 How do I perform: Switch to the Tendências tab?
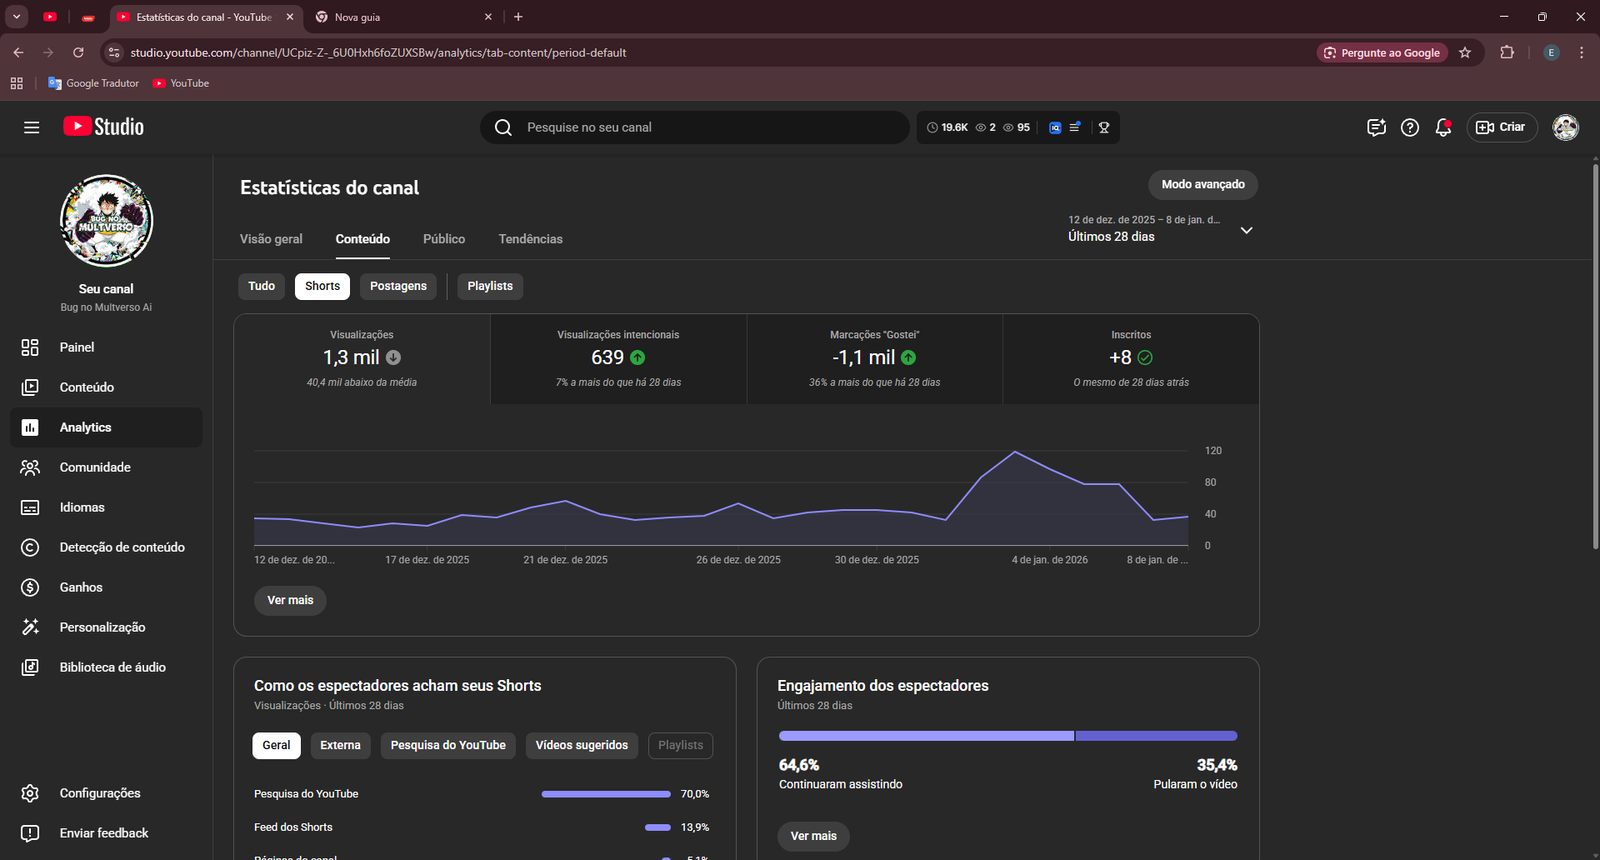(x=530, y=239)
